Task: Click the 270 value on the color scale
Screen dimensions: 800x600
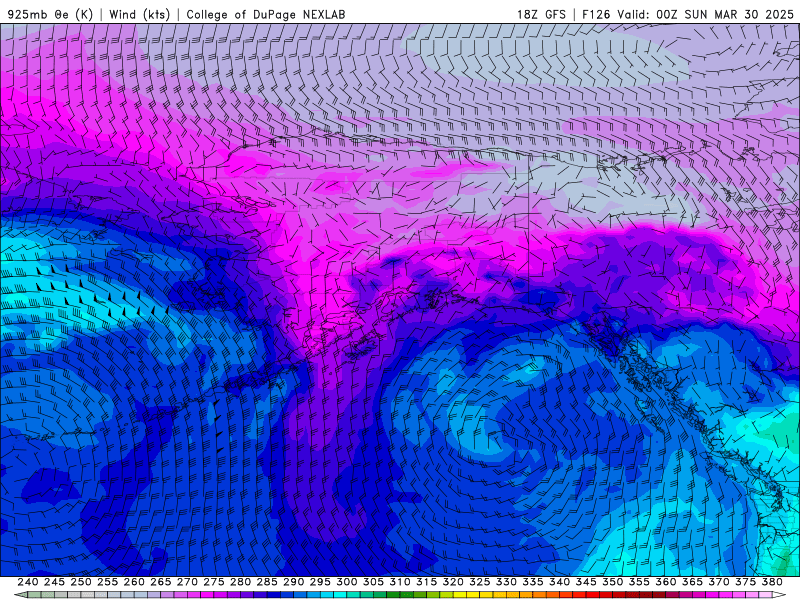Action: click(187, 582)
